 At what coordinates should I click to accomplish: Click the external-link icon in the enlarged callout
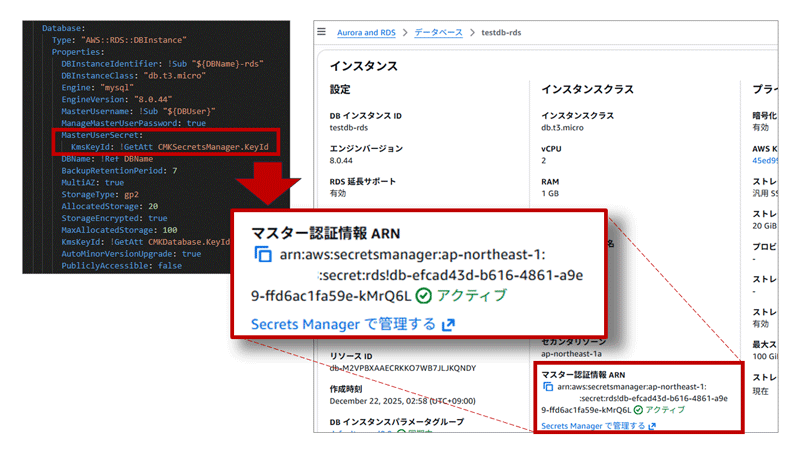pos(448,324)
